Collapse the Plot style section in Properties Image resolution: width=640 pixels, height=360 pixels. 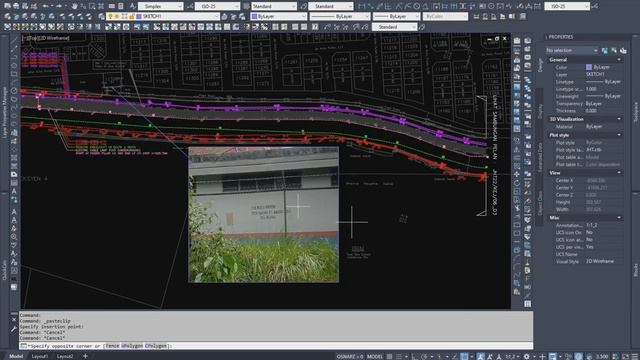pos(619,135)
